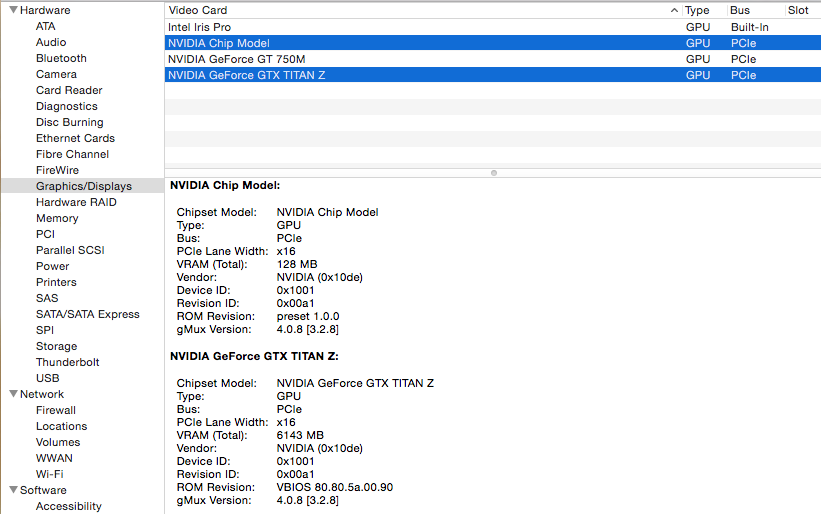Click the bold NVIDIA GeForce GTX TITAN Z heading
821x514 pixels.
tap(254, 356)
